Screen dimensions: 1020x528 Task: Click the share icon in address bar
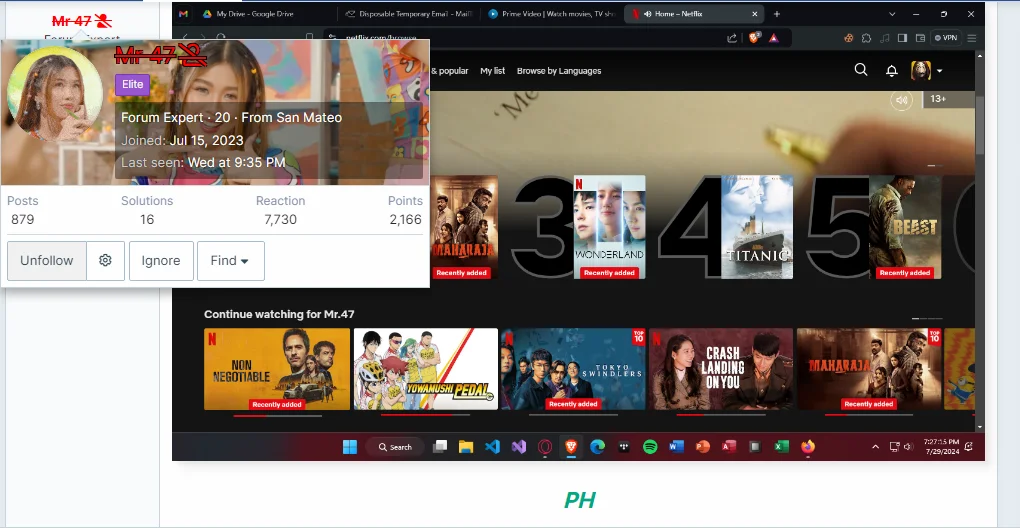tap(732, 38)
